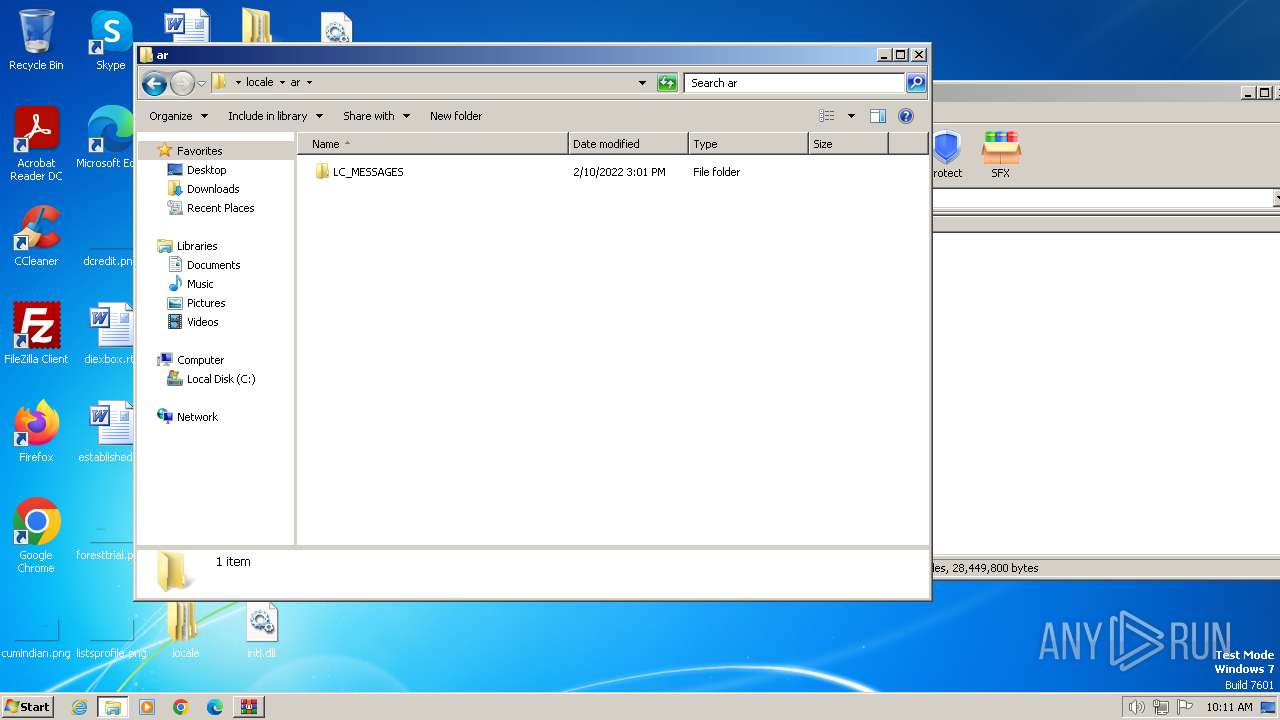Sort by the Name column header
Viewport: 1280px width, 720px height.
432,144
